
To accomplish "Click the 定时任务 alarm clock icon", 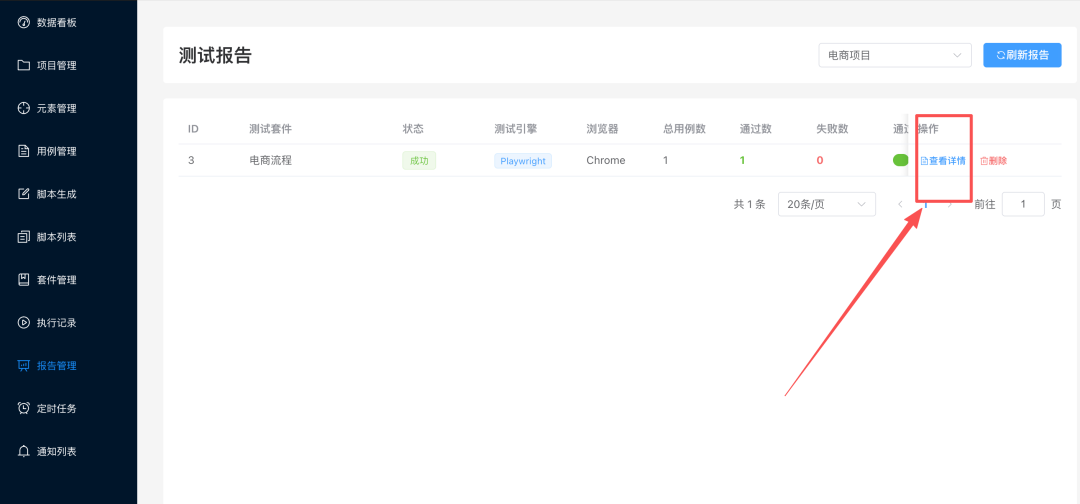I will pyautogui.click(x=23, y=408).
